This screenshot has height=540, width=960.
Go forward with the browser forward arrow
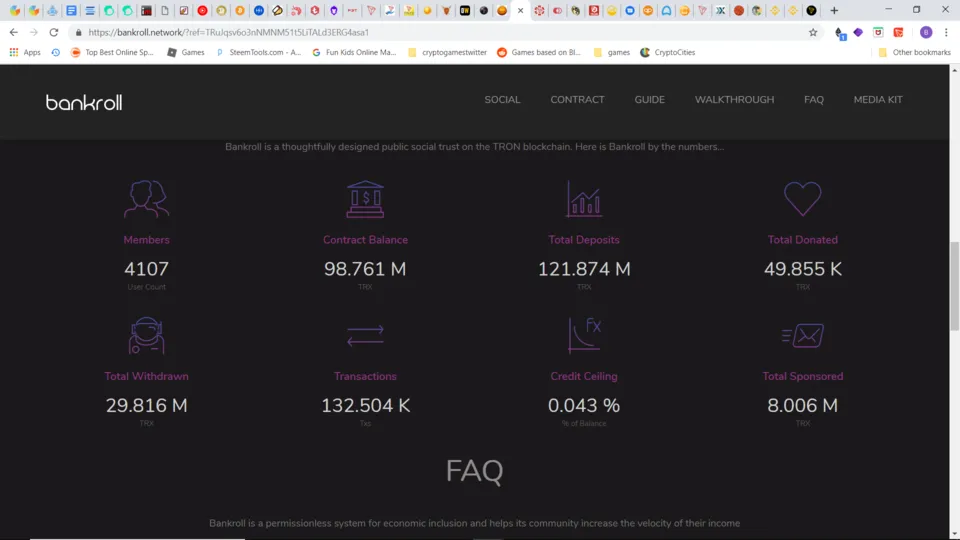34,32
